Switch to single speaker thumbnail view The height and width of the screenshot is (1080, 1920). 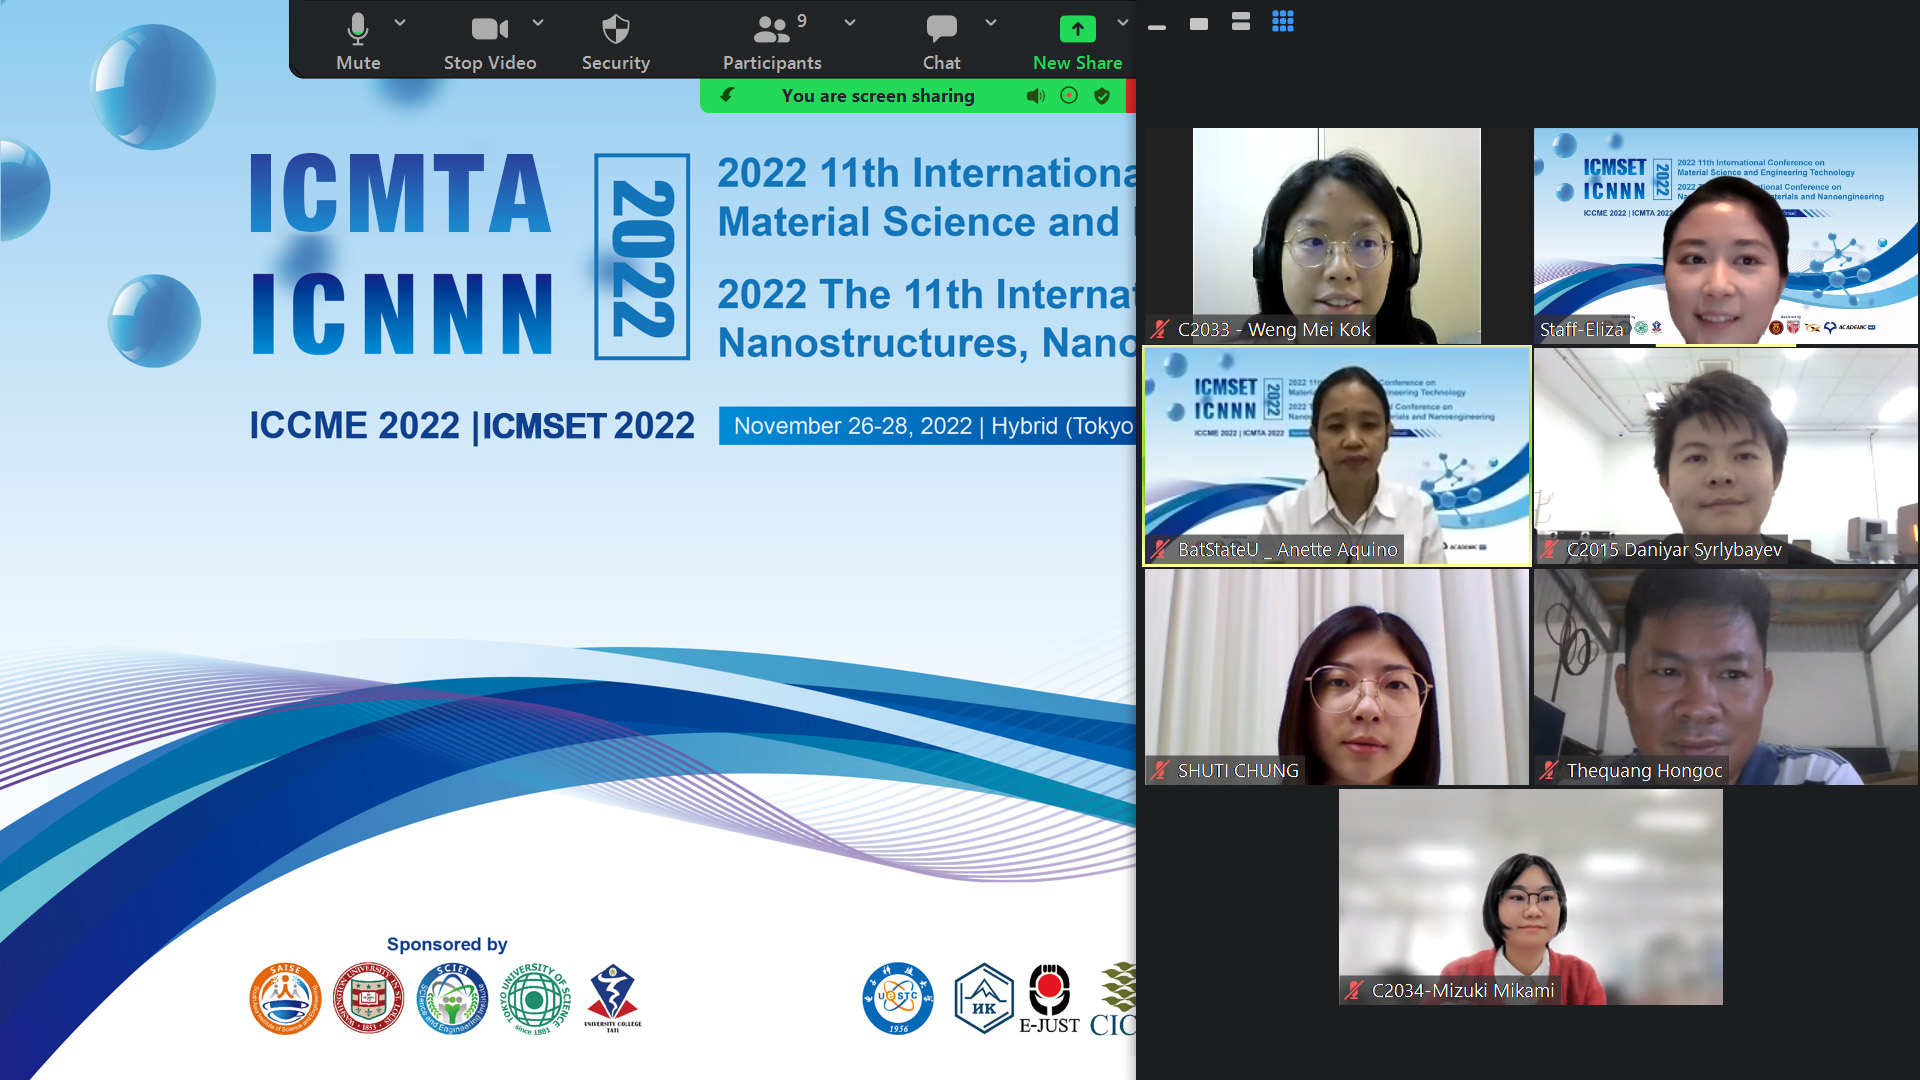[x=1199, y=23]
